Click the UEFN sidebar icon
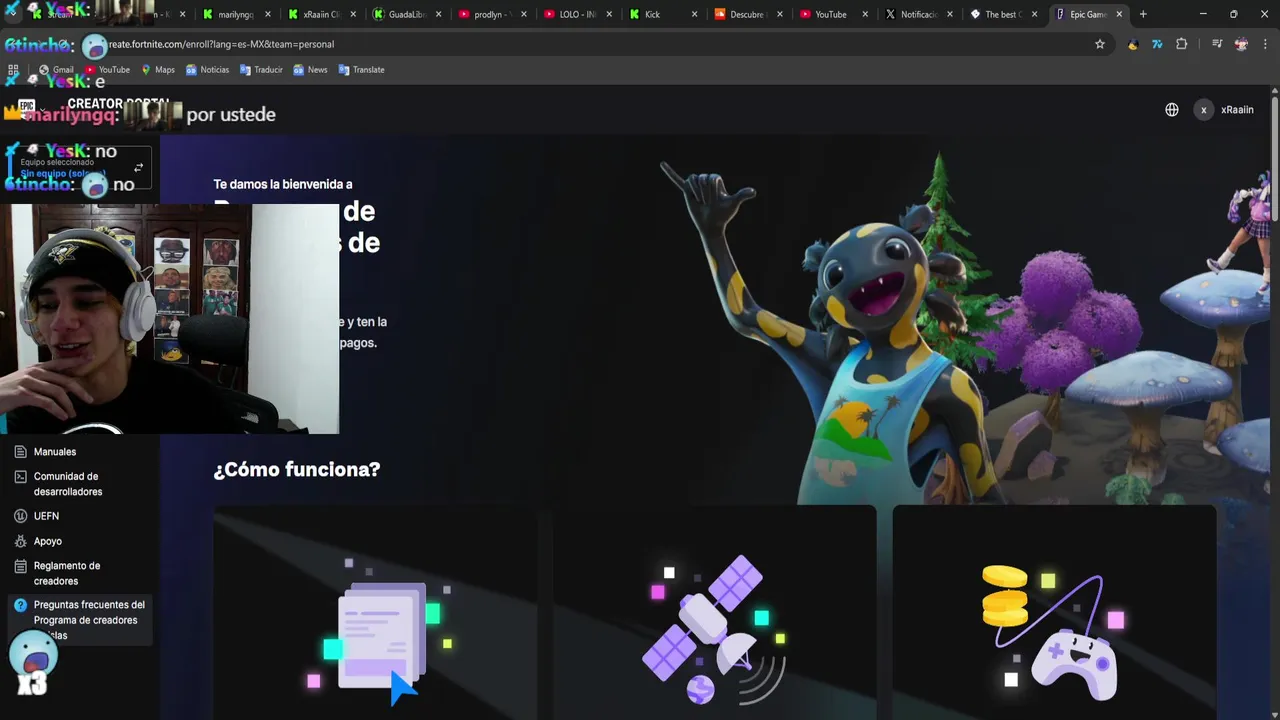This screenshot has height=720, width=1280. tap(20, 516)
